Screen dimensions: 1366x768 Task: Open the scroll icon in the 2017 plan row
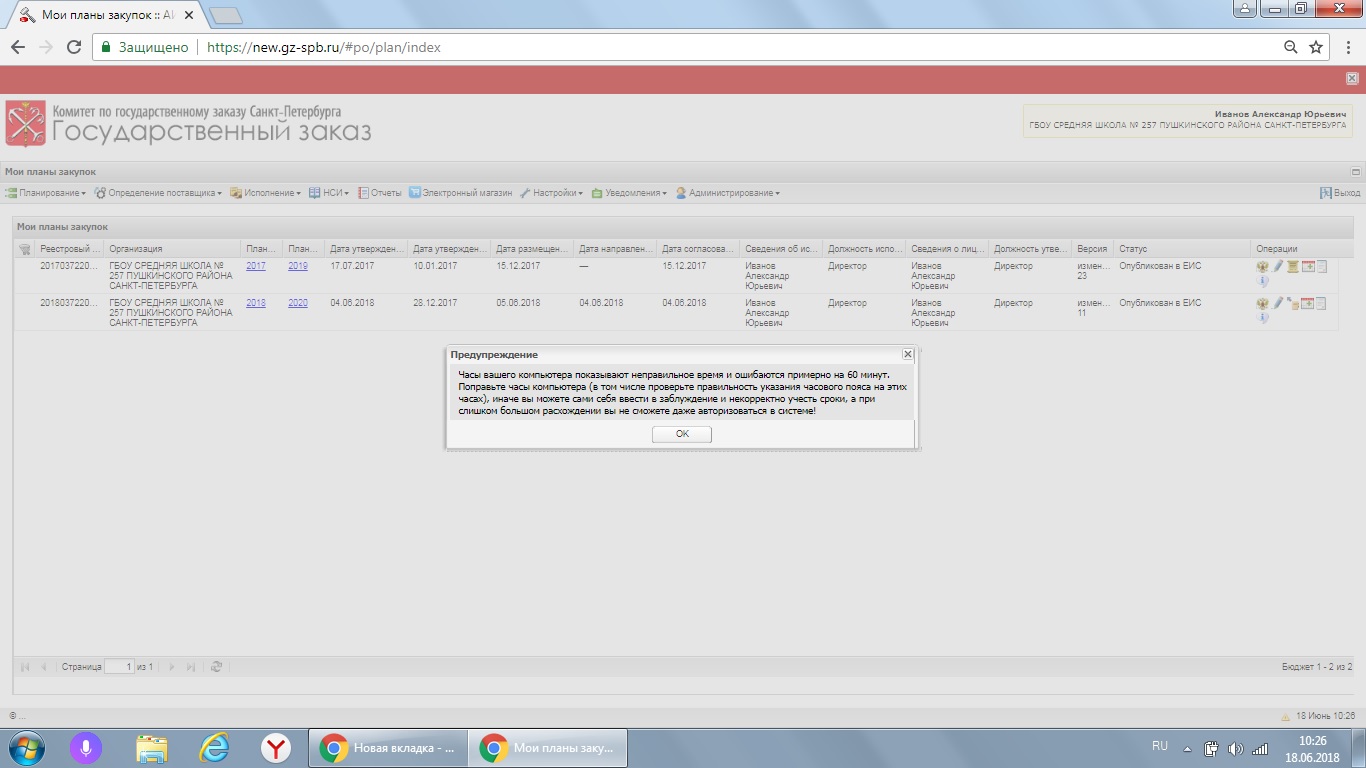[x=1292, y=266]
